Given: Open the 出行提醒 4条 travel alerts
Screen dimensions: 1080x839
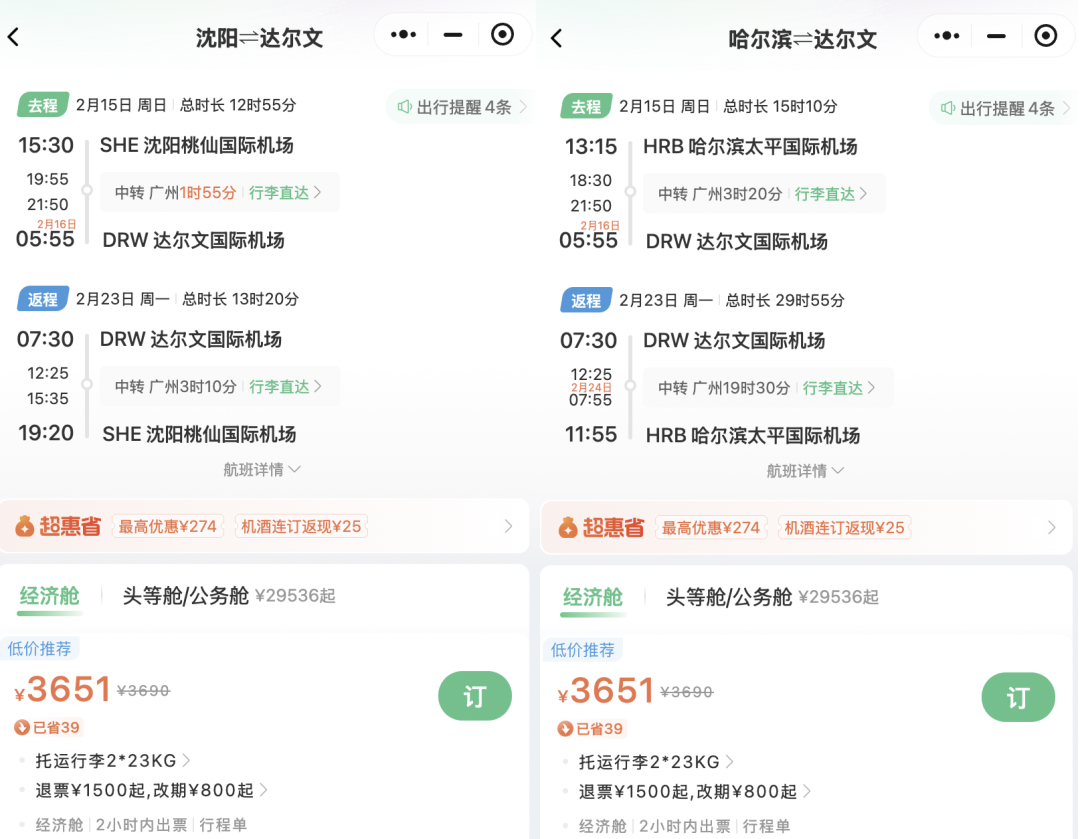Looking at the screenshot, I should tap(459, 105).
